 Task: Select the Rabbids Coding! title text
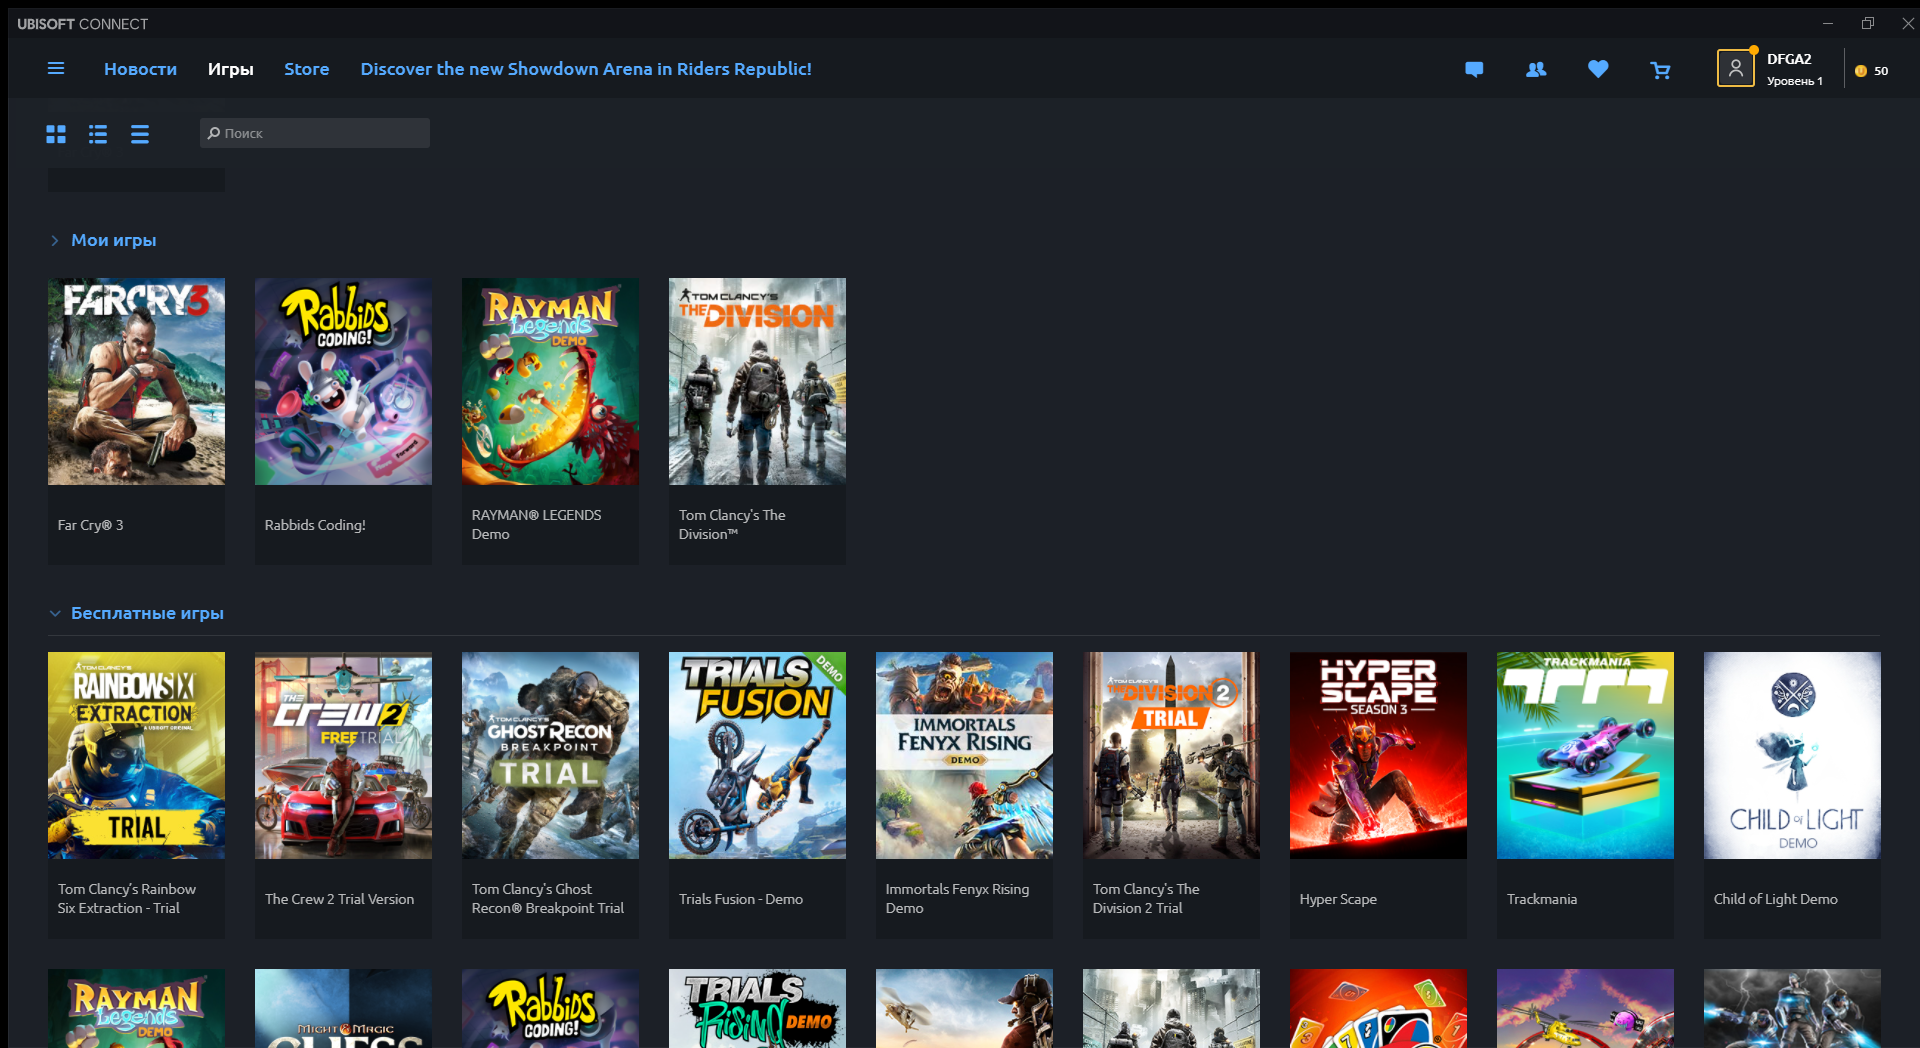coord(315,525)
